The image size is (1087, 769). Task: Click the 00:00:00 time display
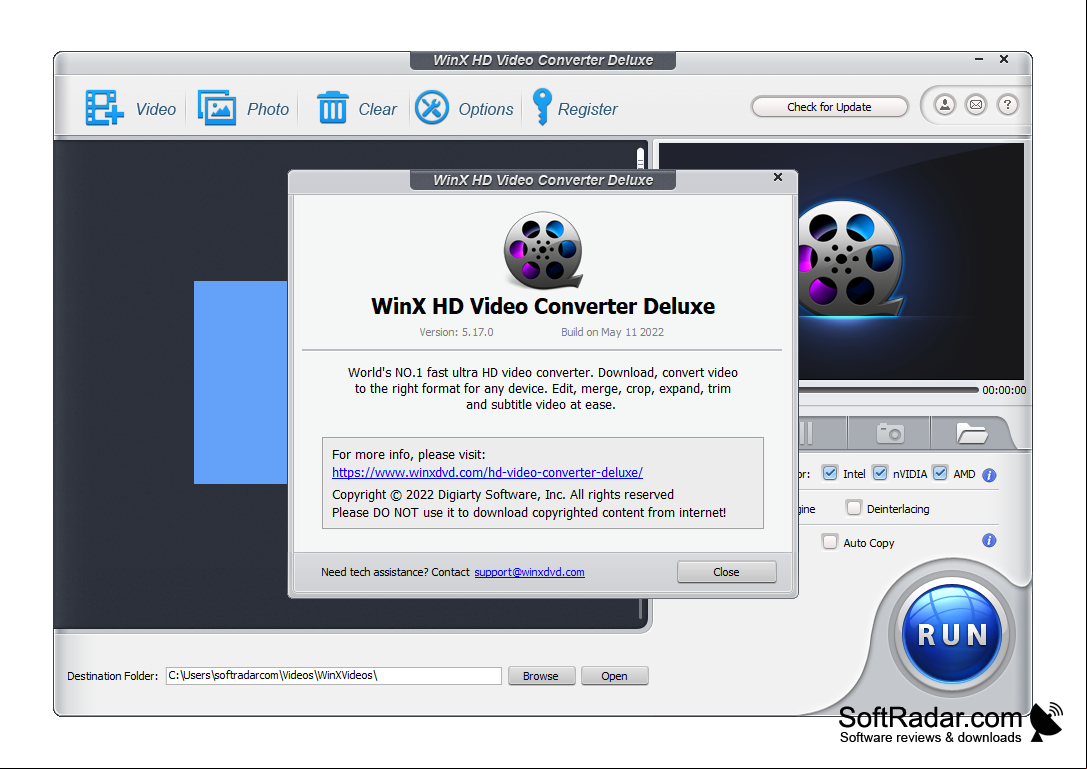(x=1004, y=390)
